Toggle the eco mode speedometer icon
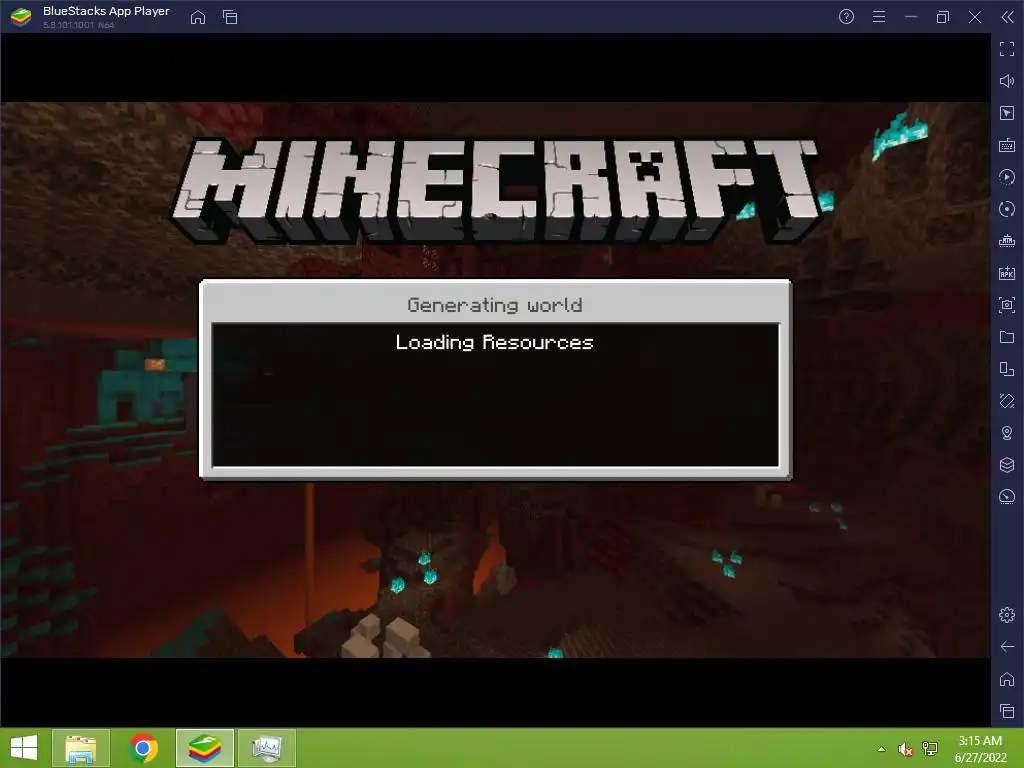1024x768 pixels. (1006, 497)
